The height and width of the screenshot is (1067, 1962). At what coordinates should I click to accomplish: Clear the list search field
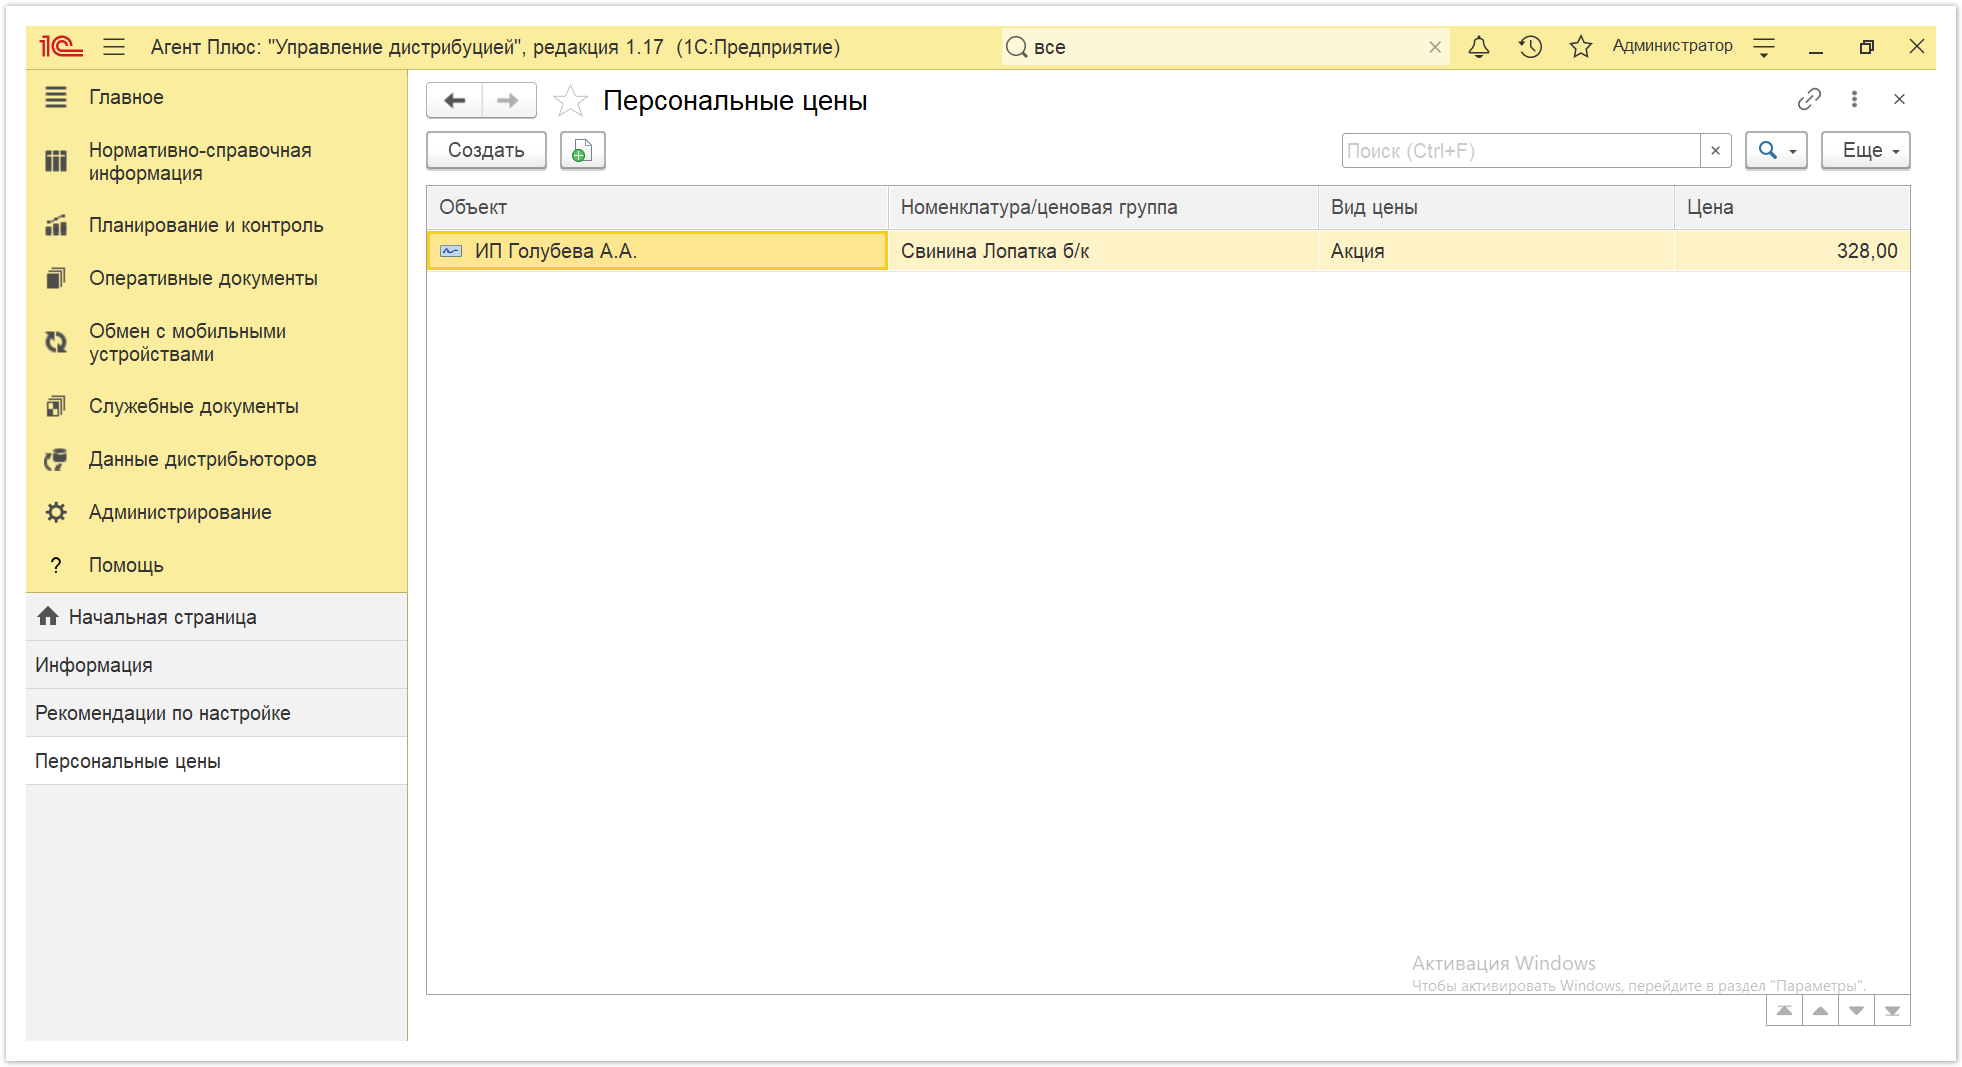coord(1715,151)
